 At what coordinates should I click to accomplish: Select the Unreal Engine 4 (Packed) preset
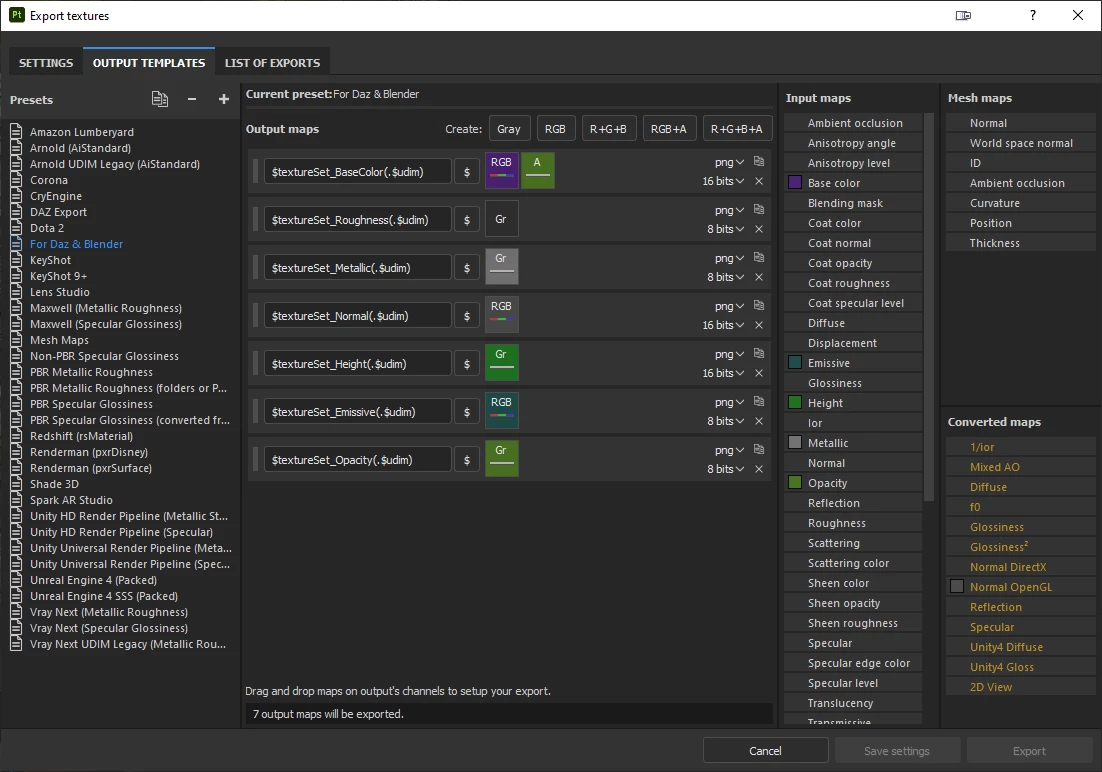[93, 580]
